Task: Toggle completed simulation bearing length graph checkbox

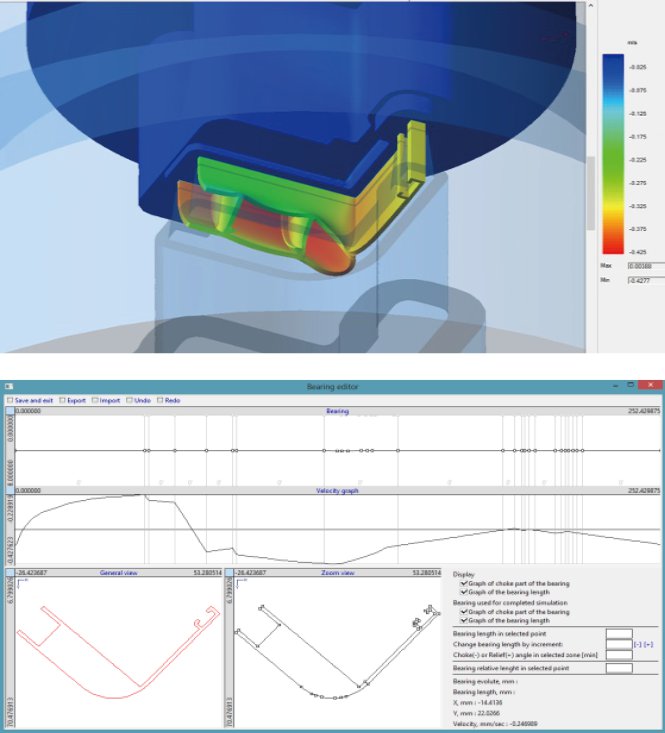Action: 463,621
